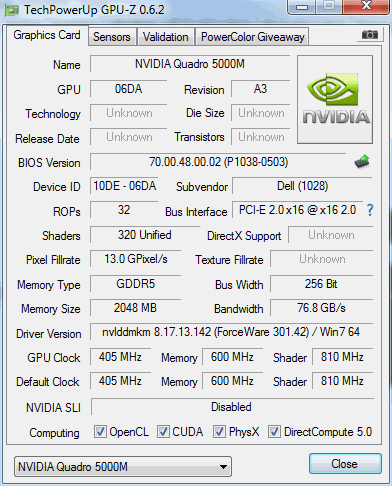Toggle the DirectCompute 5.0 checkbox
Screen dimensions: 392x486
274,431
